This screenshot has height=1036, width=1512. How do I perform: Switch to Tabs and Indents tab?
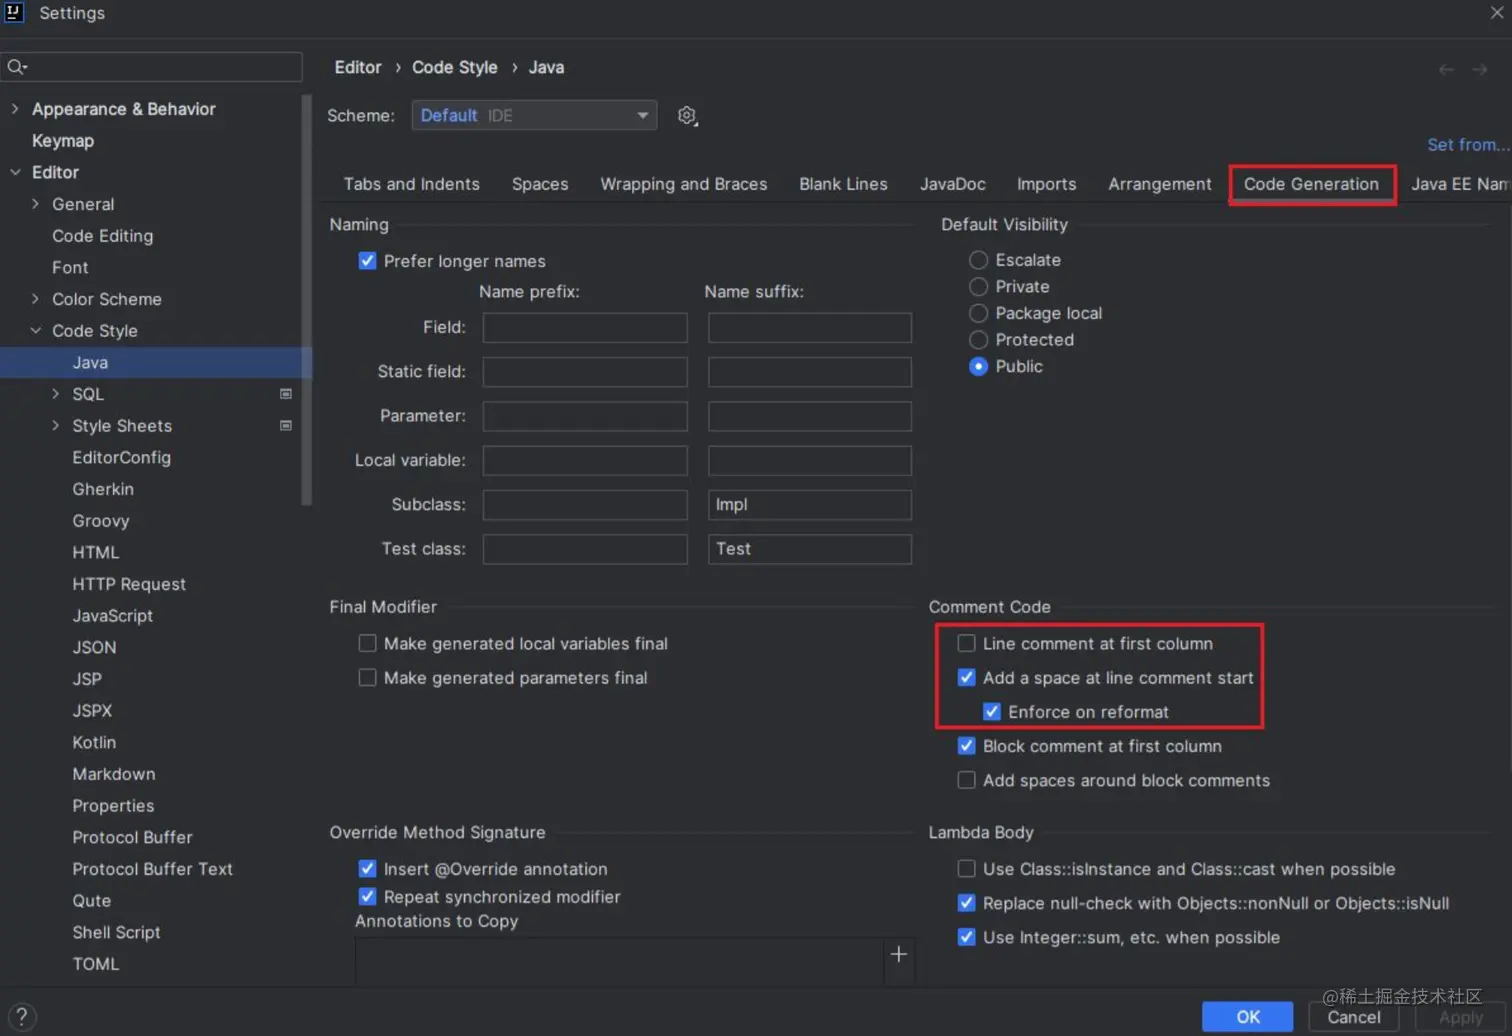coord(411,185)
